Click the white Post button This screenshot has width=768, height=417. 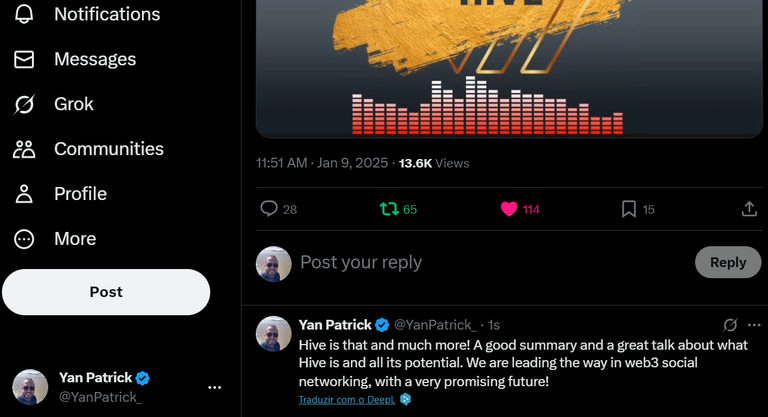[106, 292]
